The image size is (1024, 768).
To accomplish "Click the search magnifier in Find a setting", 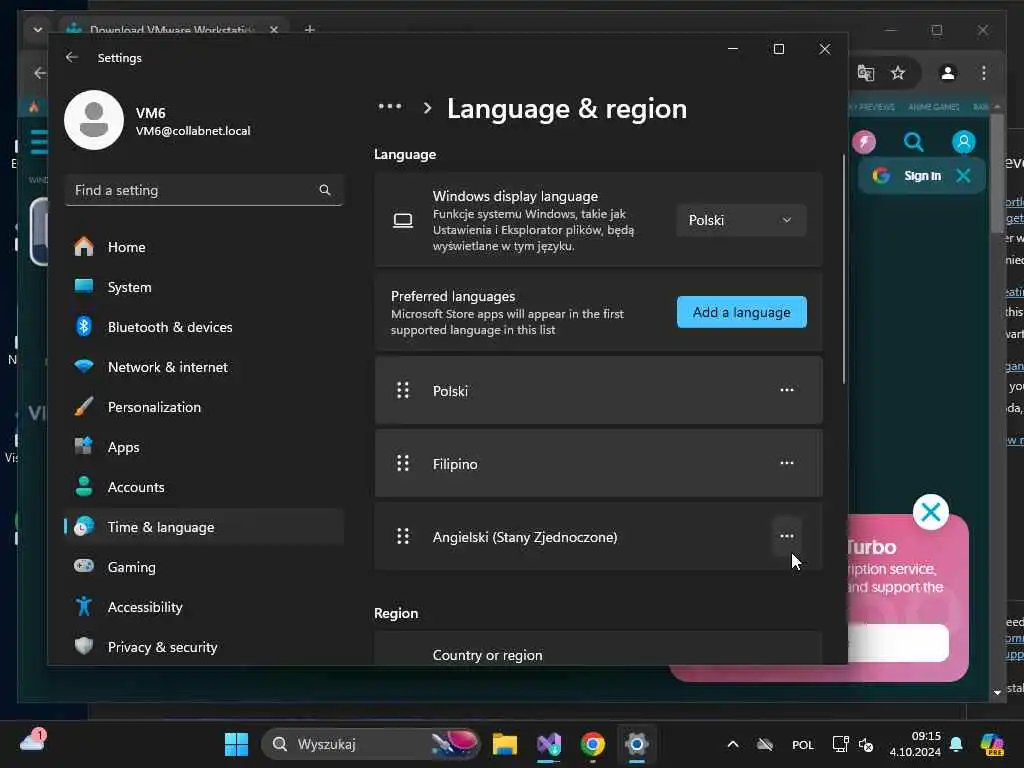I will point(325,190).
